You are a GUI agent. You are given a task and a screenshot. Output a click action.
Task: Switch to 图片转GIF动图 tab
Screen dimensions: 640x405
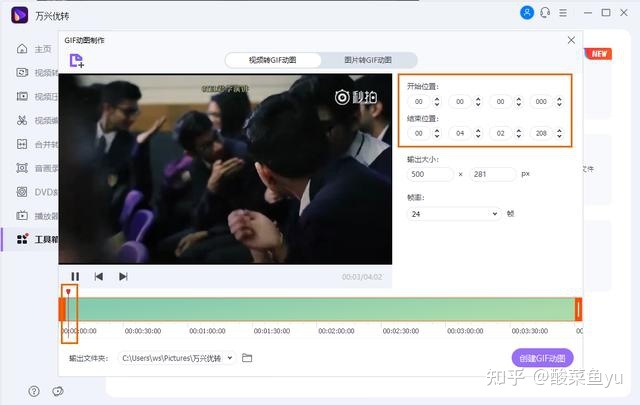tap(368, 60)
